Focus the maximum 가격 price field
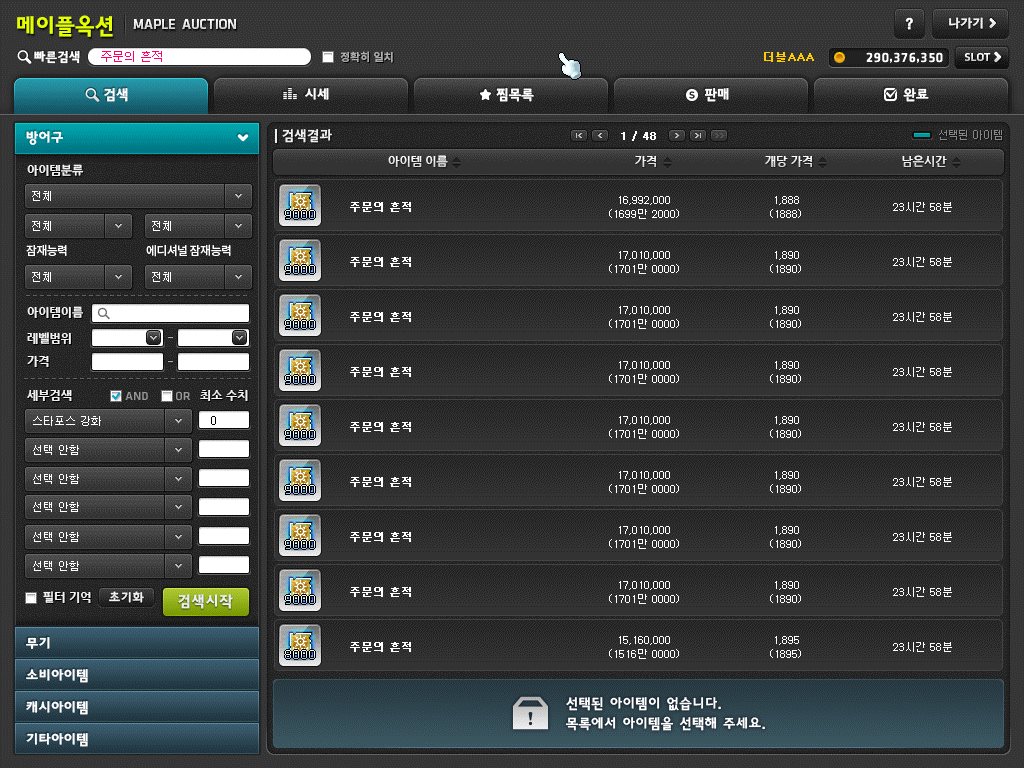The width and height of the screenshot is (1024, 768). [x=214, y=362]
